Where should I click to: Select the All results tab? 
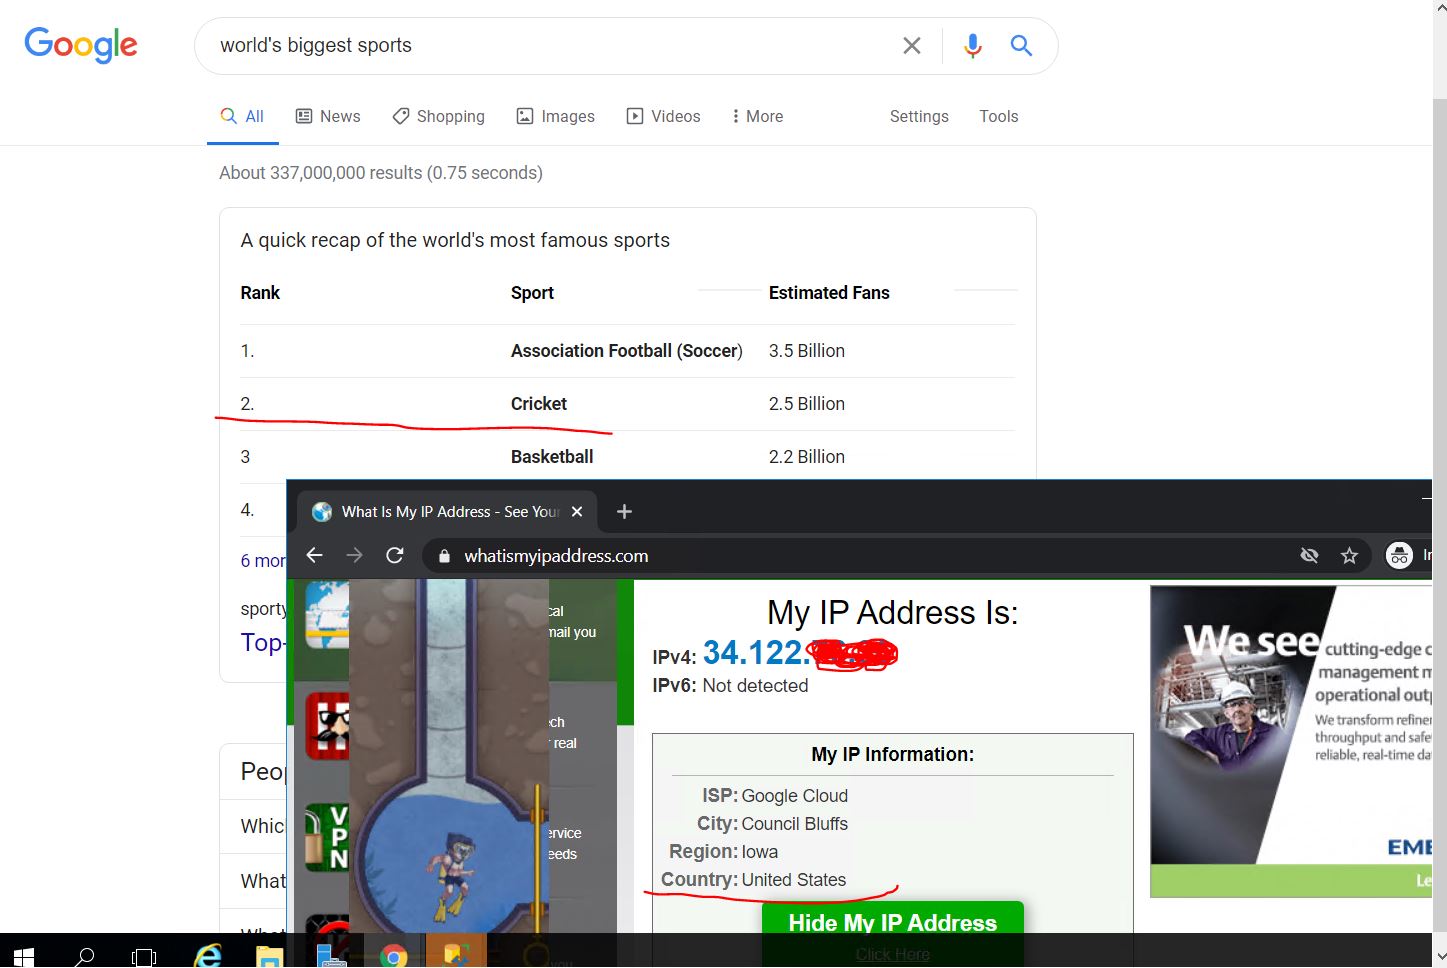click(242, 116)
